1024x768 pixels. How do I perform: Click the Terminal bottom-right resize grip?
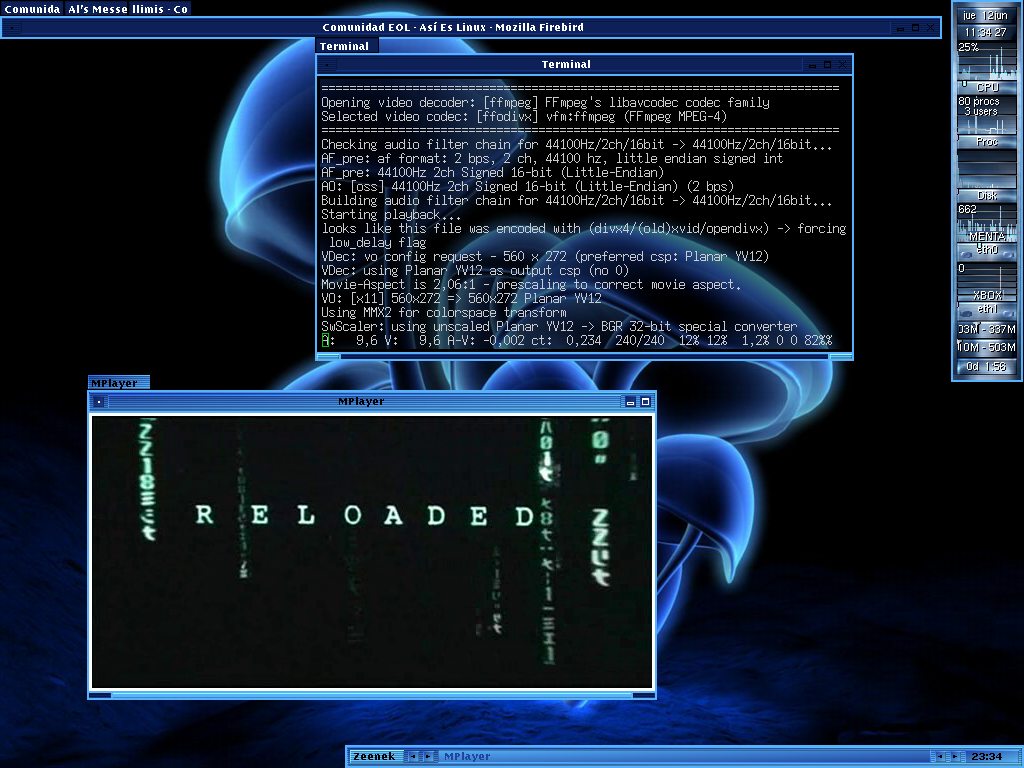(840, 357)
